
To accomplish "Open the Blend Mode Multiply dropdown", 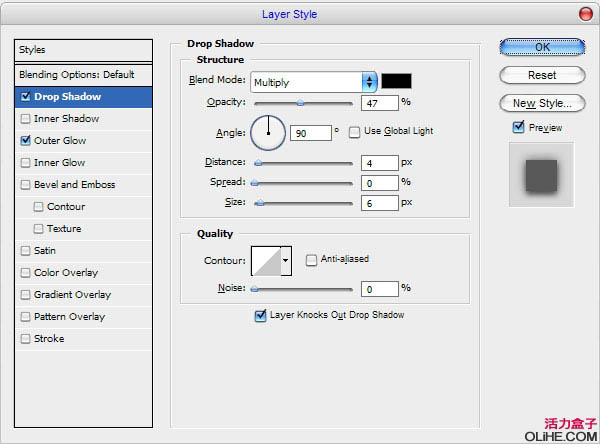I will (x=314, y=82).
